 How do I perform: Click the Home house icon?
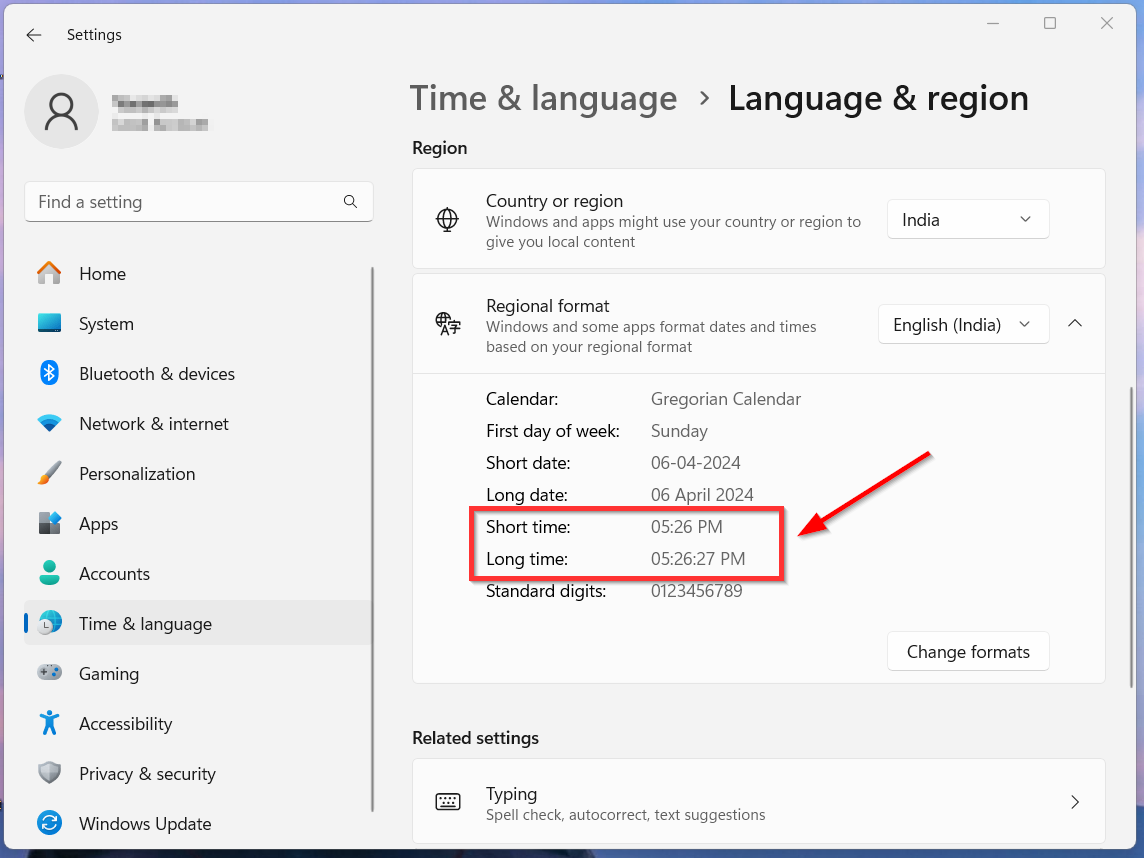click(x=50, y=274)
